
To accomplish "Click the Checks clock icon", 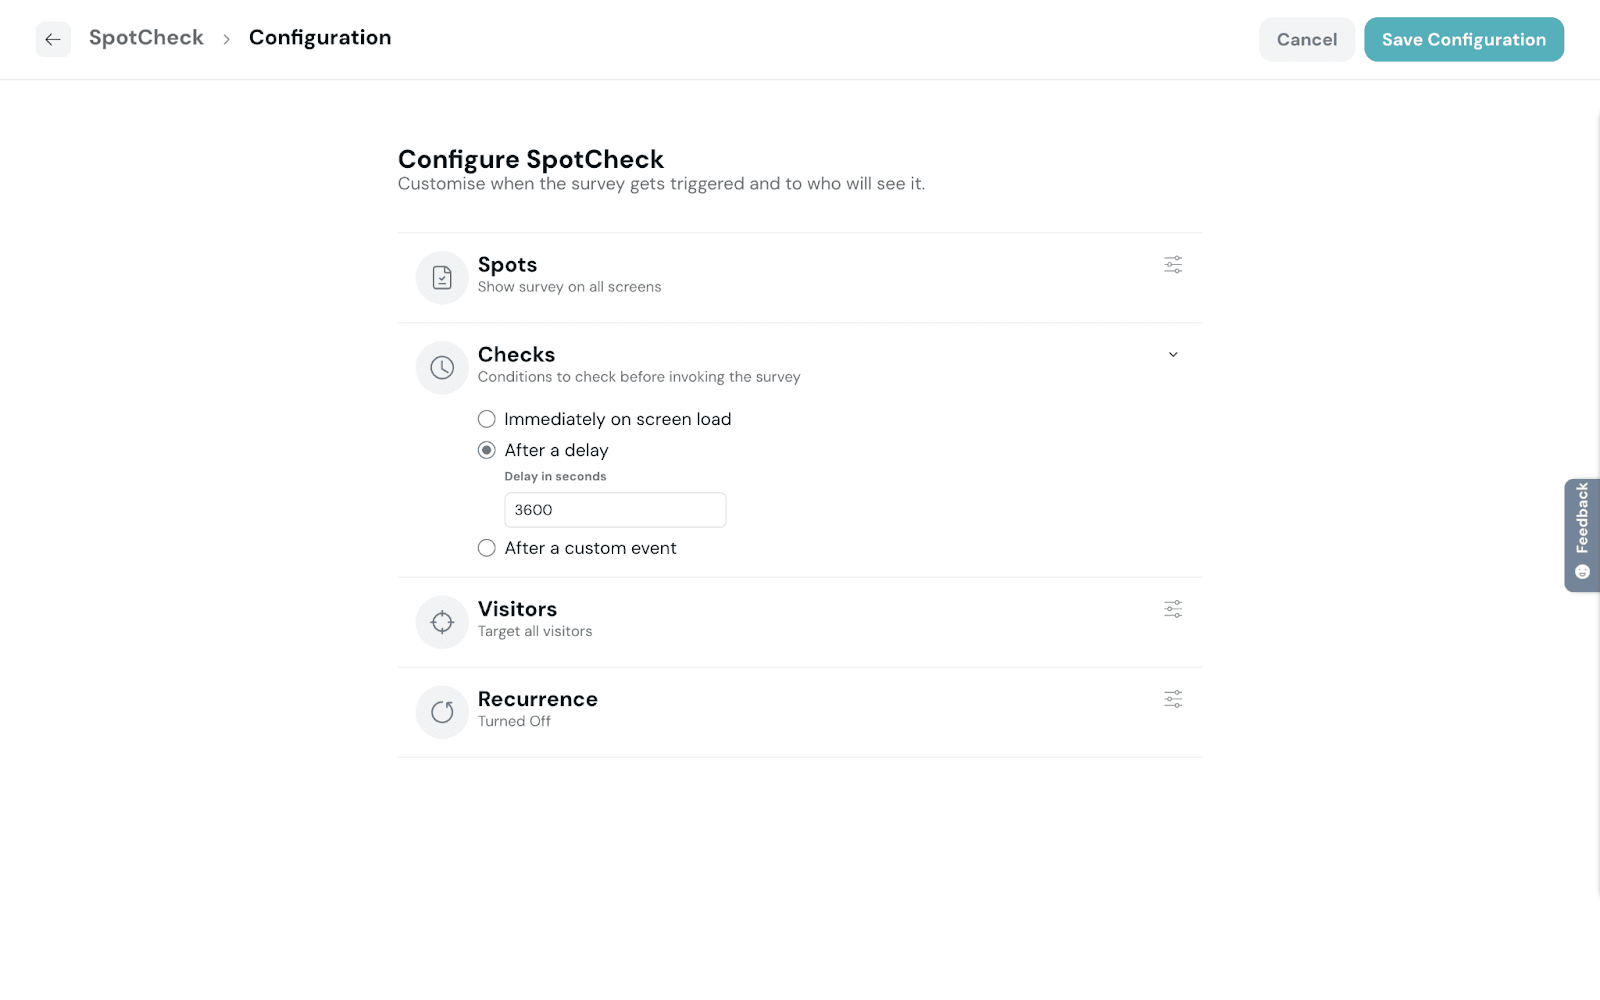I will (442, 368).
